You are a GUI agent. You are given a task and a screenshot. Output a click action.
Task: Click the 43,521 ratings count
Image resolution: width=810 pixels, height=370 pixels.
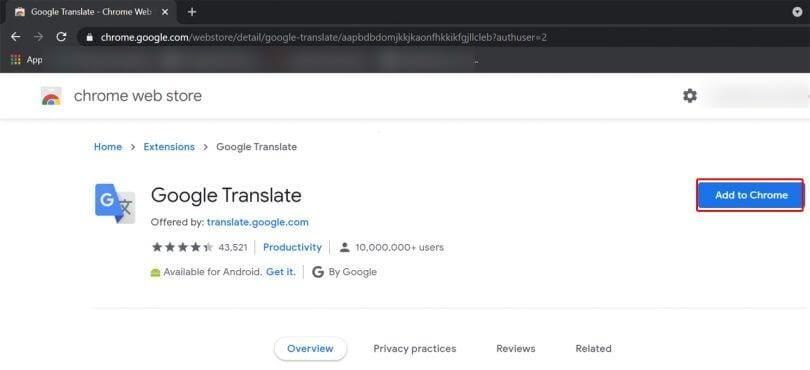pos(233,248)
